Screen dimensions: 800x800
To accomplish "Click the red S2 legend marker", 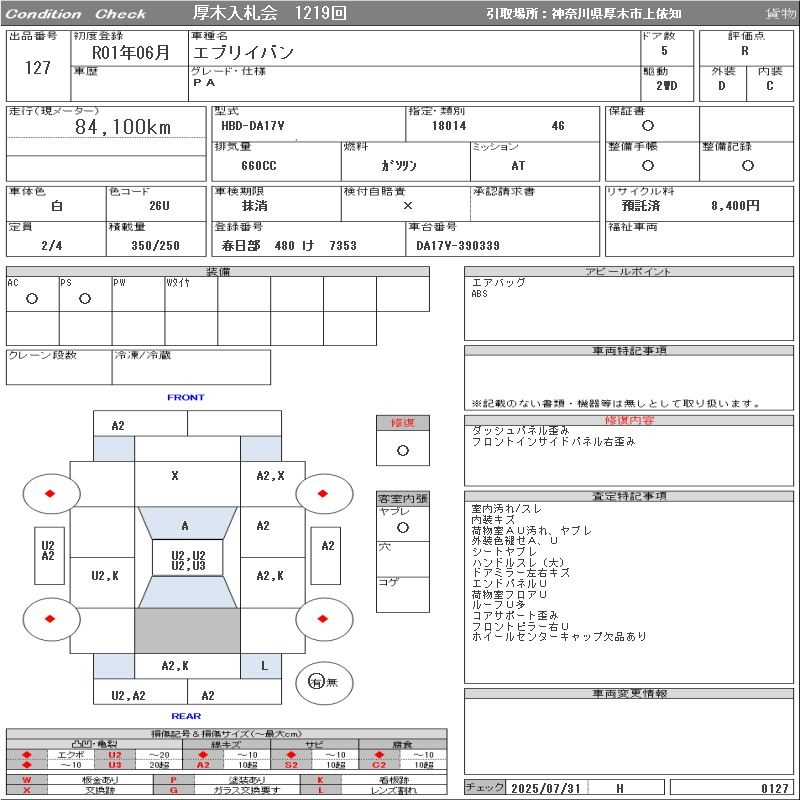I will (291, 765).
